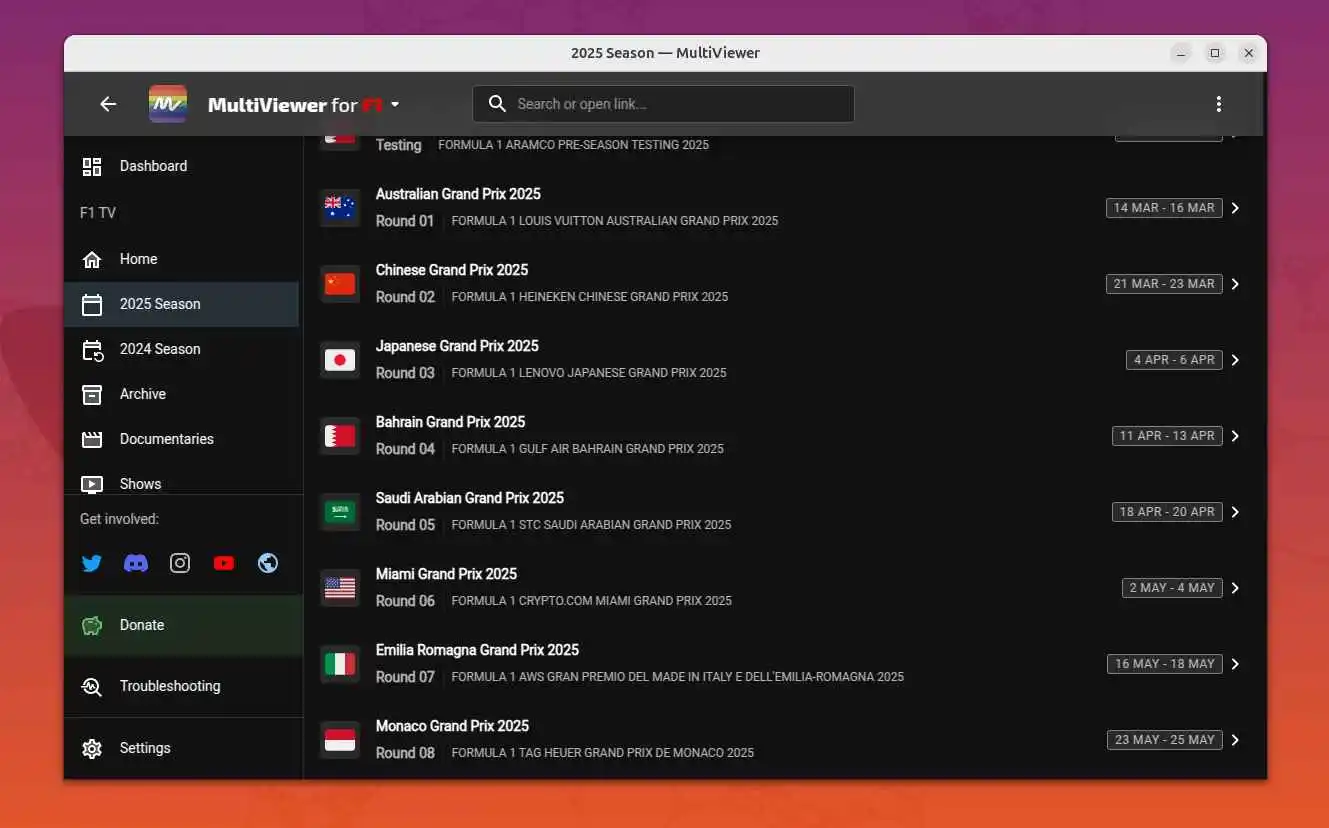Open Emilia Romagna Grand Prix 2025 entry
The height and width of the screenshot is (828, 1329).
[x=784, y=664]
